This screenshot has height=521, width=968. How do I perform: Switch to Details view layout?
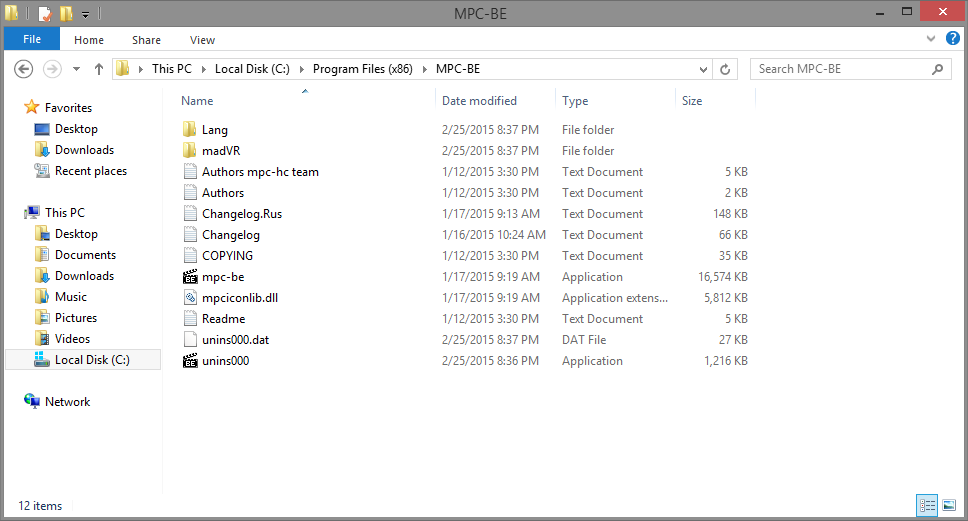click(x=927, y=506)
